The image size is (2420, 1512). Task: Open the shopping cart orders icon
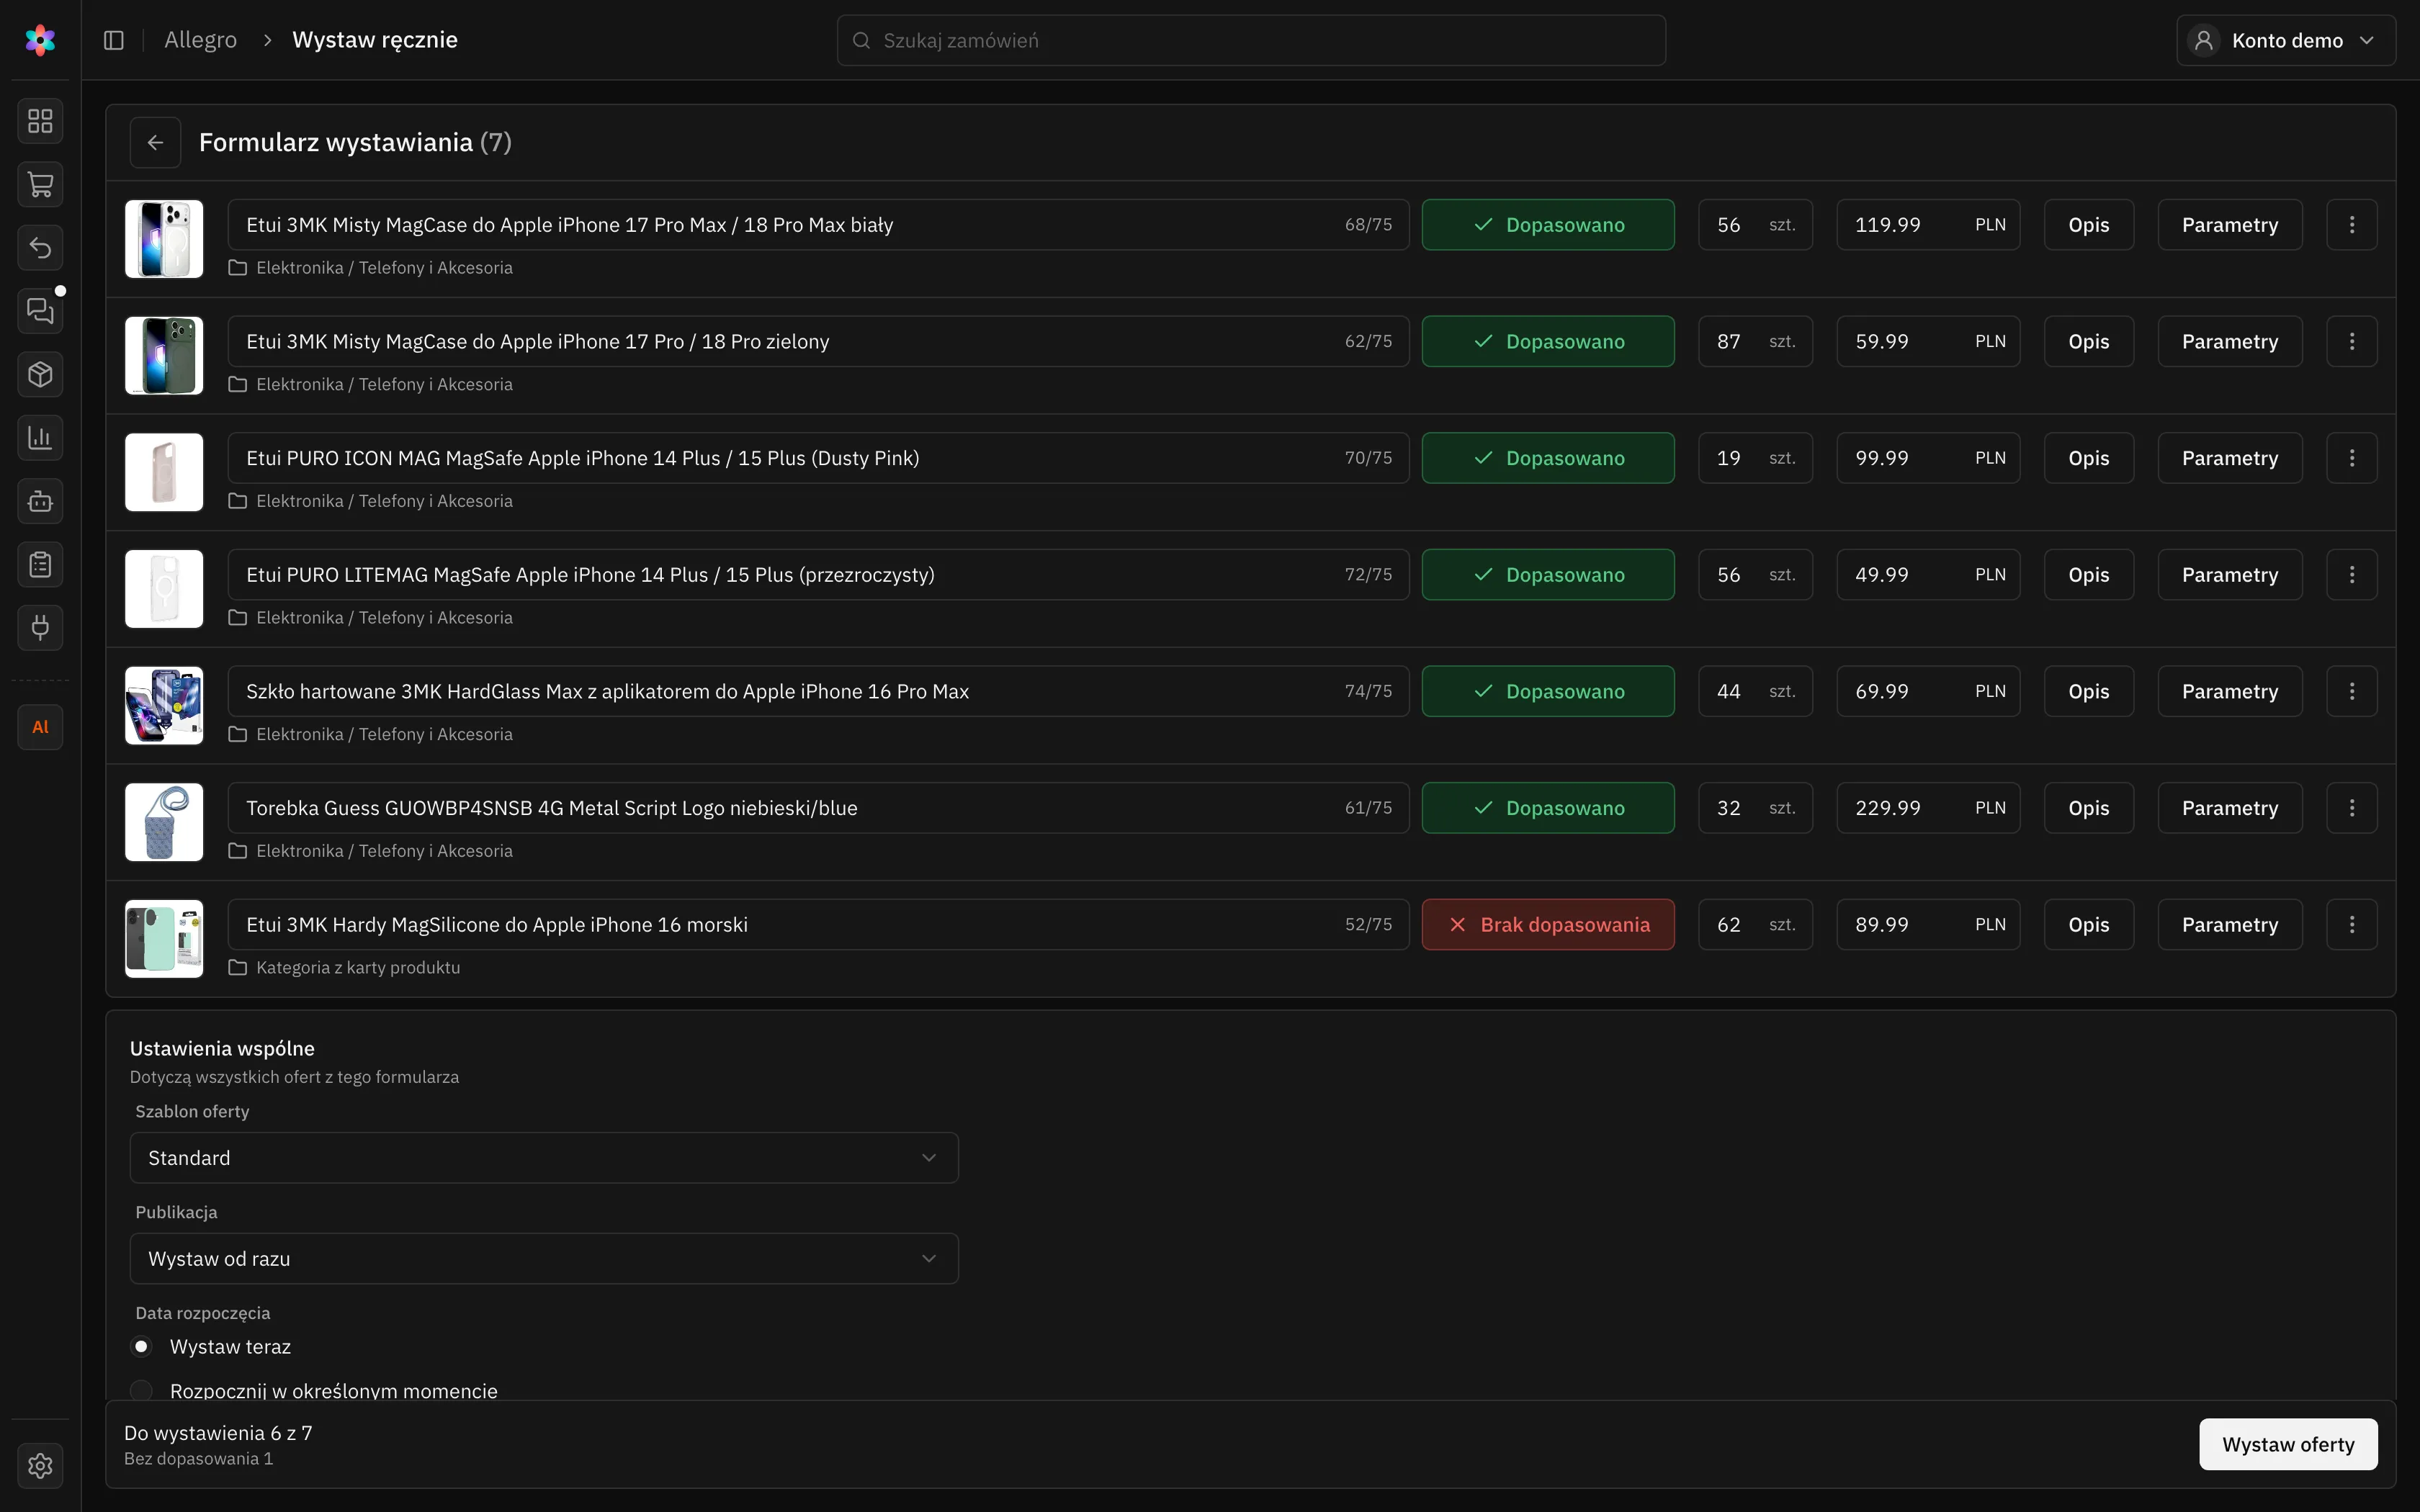point(40,185)
